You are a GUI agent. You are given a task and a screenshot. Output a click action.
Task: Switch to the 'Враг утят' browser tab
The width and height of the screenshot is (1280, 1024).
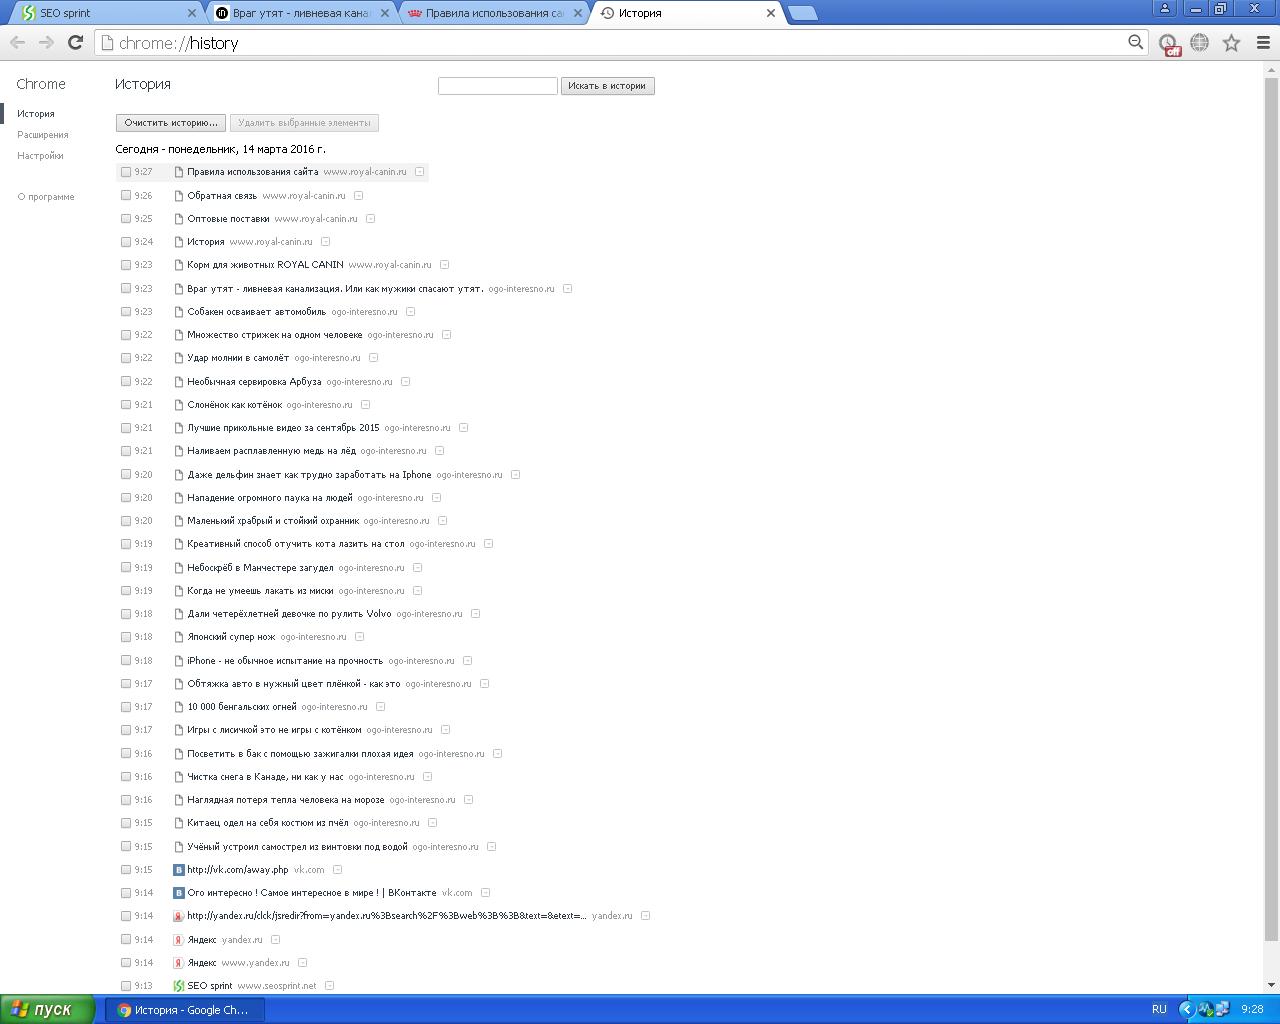tap(301, 13)
